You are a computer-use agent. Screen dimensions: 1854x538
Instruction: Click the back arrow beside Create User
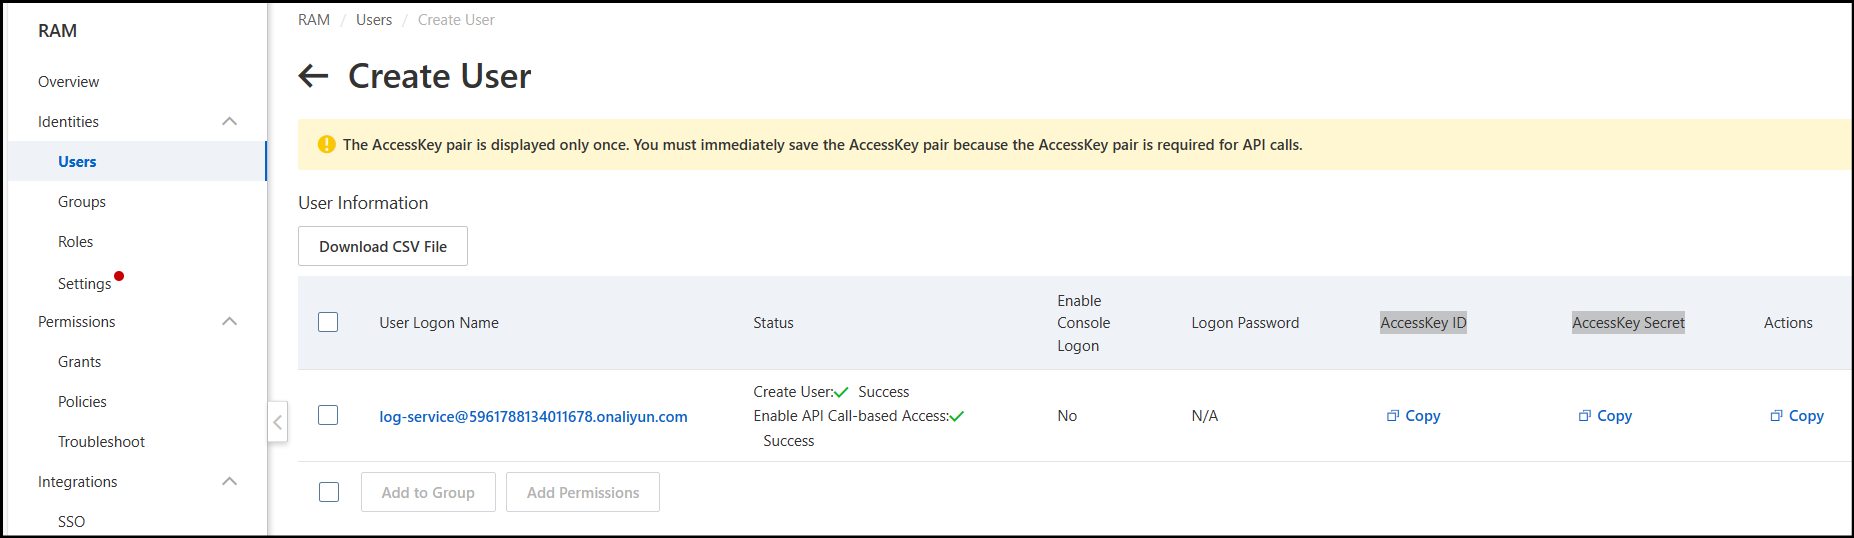pos(313,76)
